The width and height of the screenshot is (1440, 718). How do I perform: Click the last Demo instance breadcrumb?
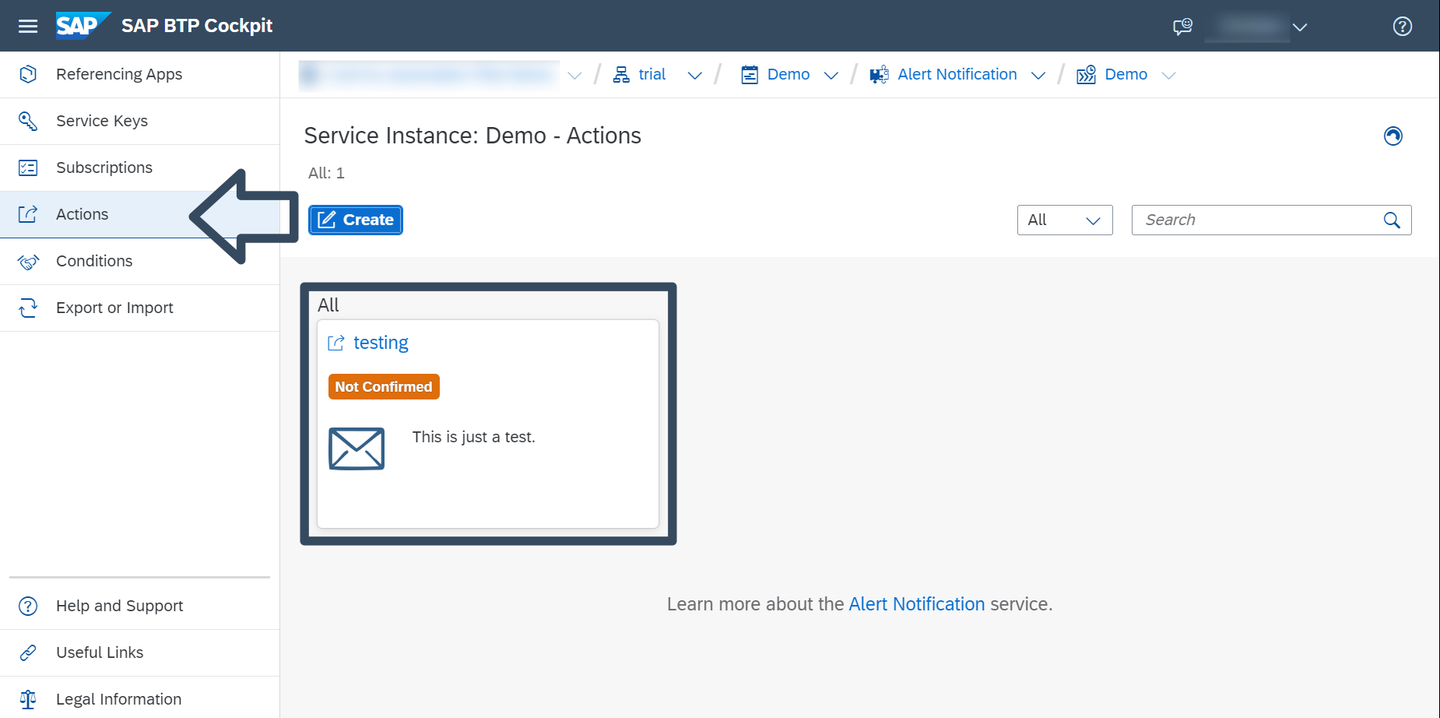[1126, 75]
